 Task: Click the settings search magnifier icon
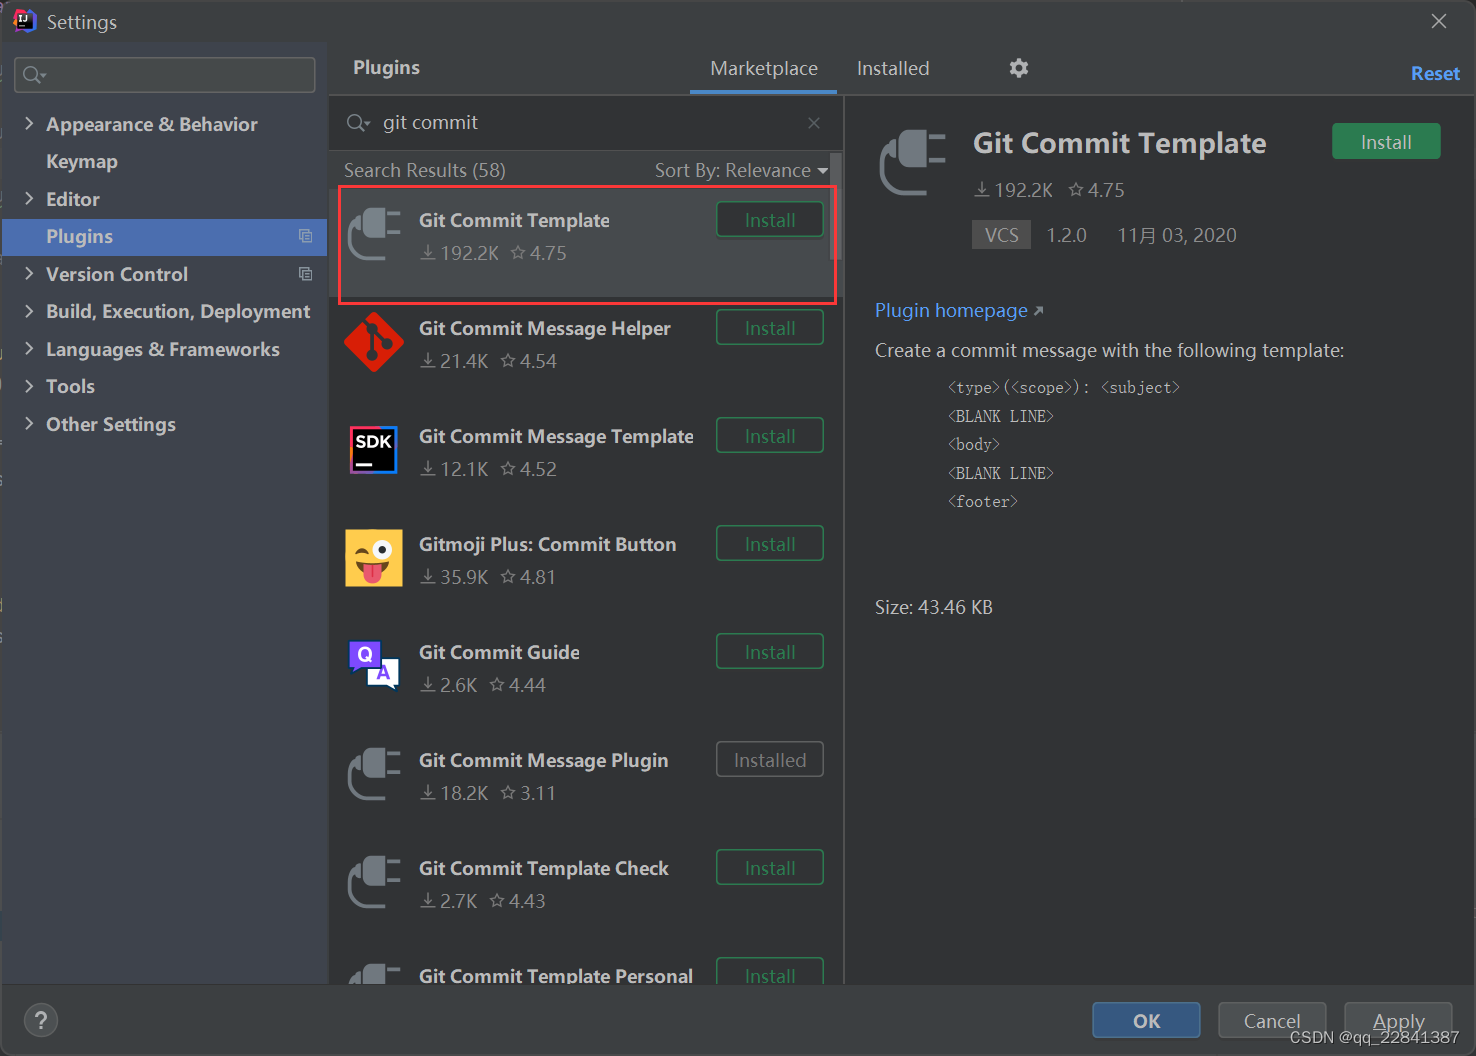(x=34, y=75)
